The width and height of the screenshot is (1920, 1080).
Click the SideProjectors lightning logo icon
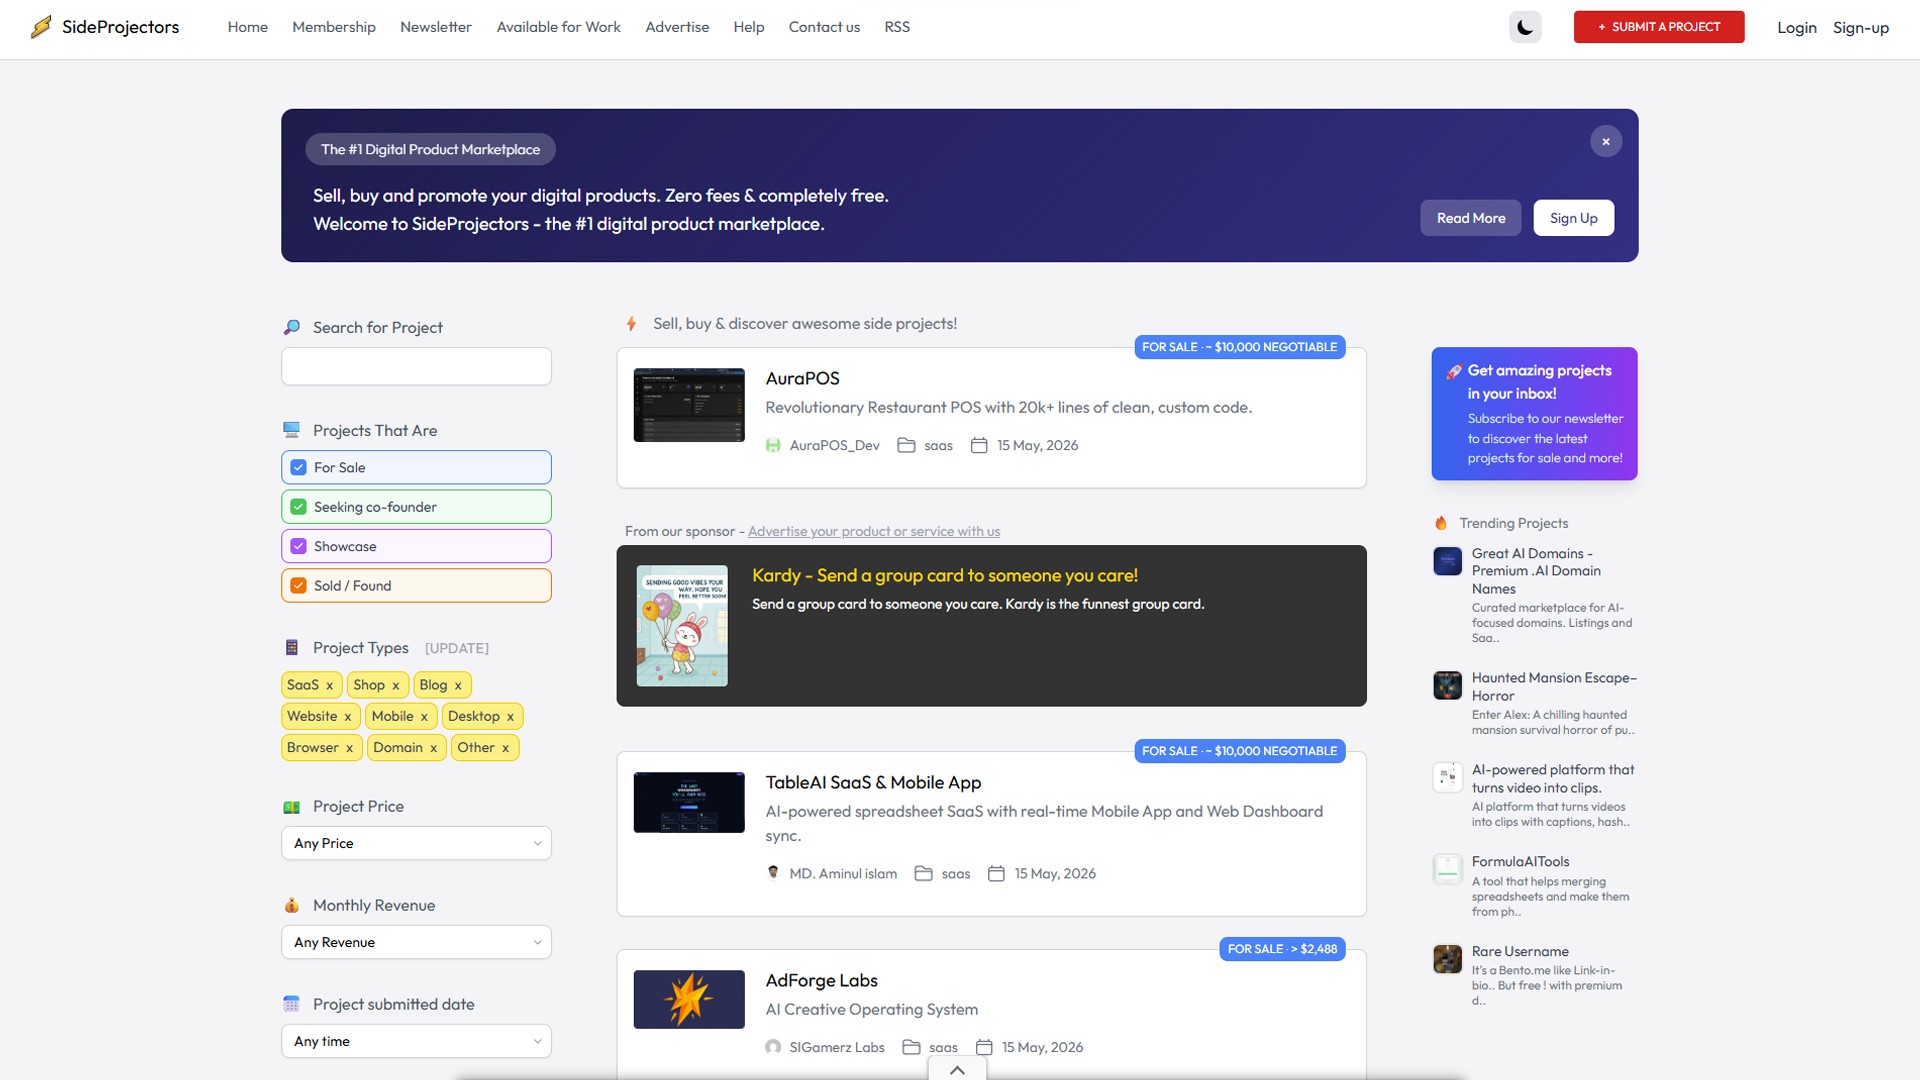coord(41,27)
